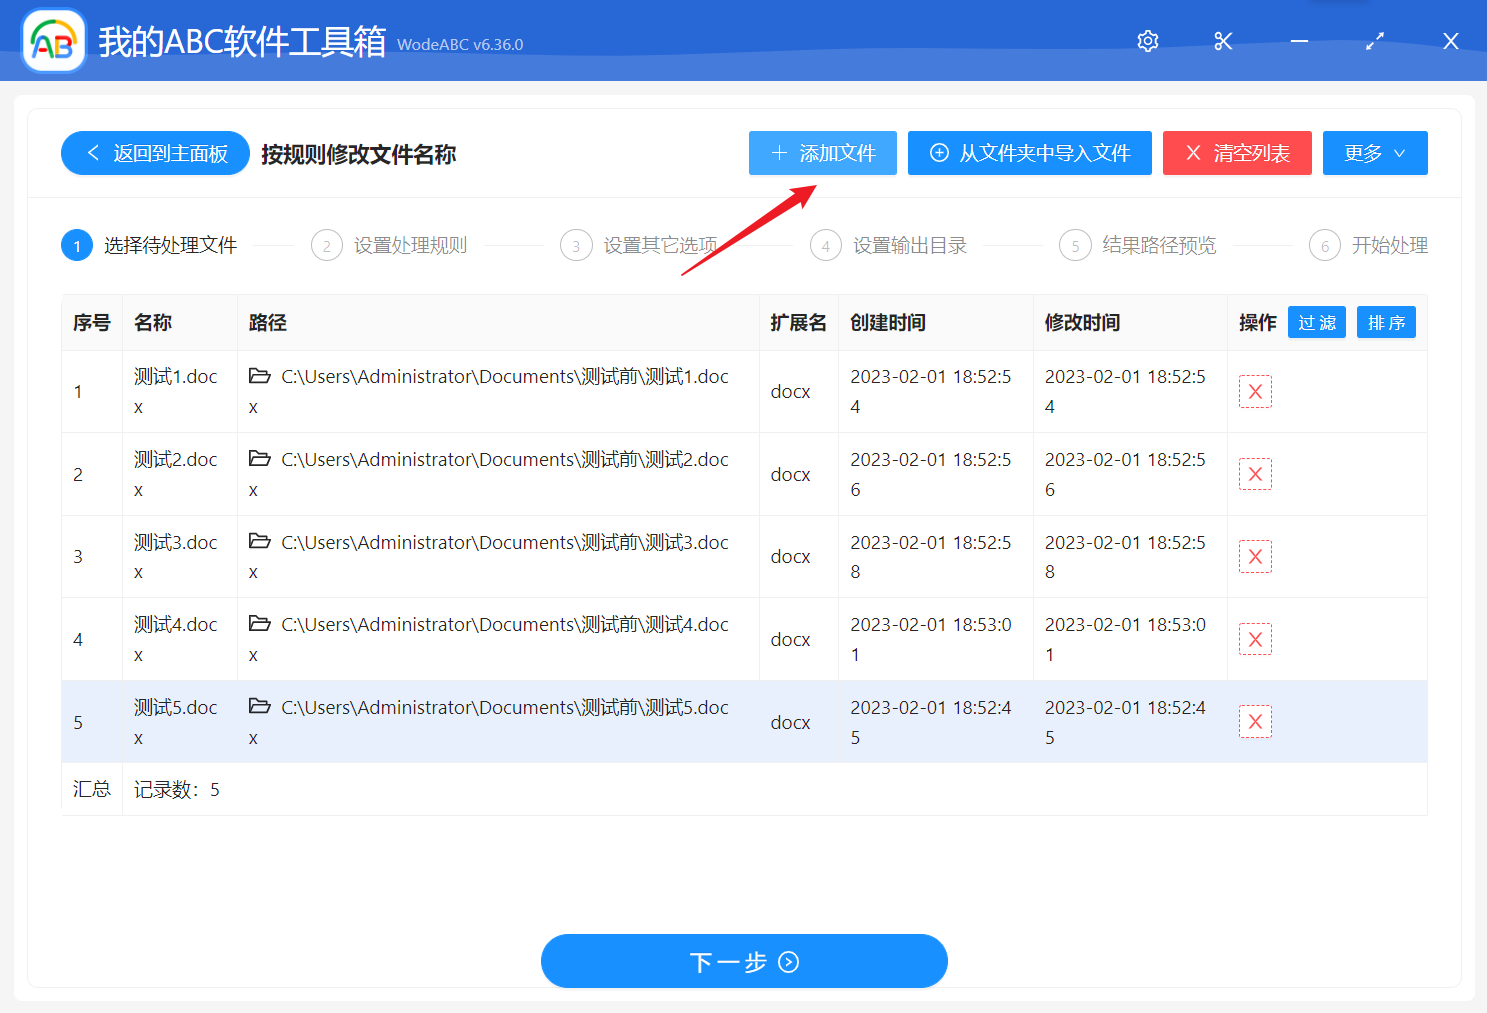Remove 测试5.docx via its delete X icon

[1255, 721]
